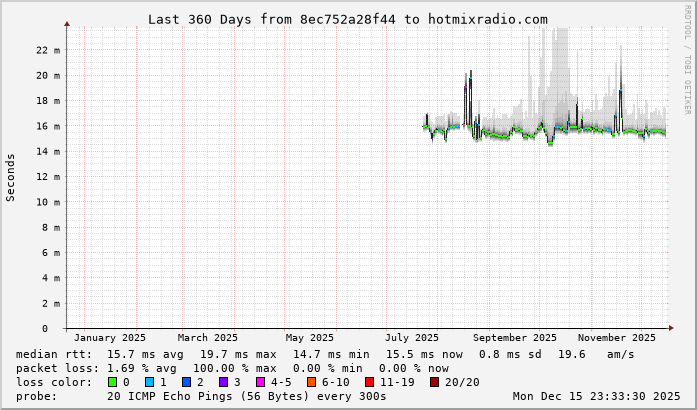Viewport: 697px width, 410px height.
Task: Click the Mon Dec 15 timestamp text
Action: 598,396
